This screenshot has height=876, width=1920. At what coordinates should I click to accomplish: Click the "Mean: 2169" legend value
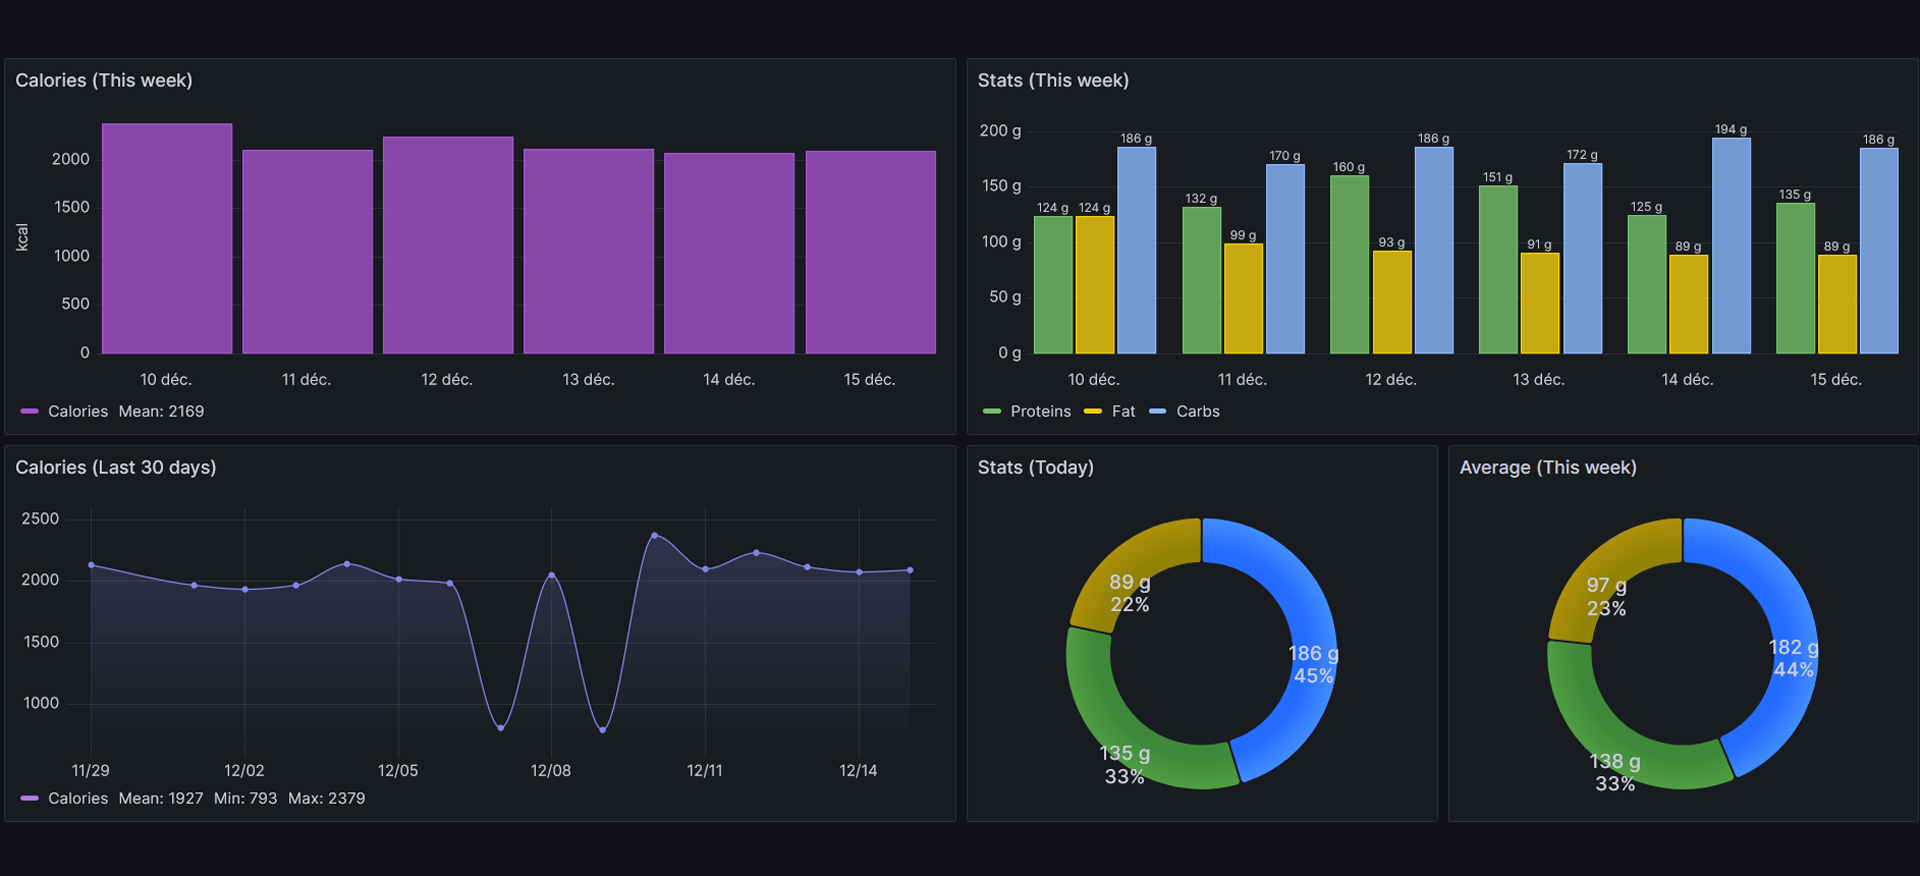click(x=161, y=412)
